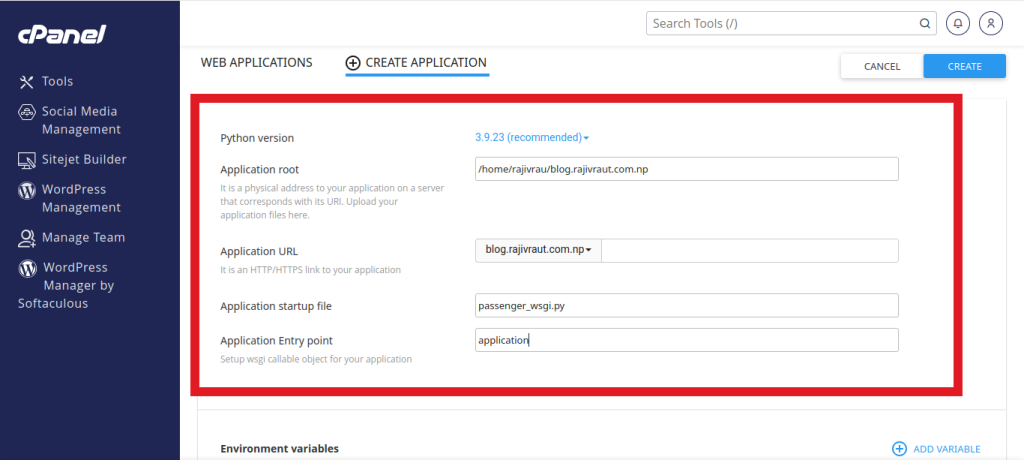Click the Application root input field
Image resolution: width=1024 pixels, height=460 pixels.
point(686,169)
